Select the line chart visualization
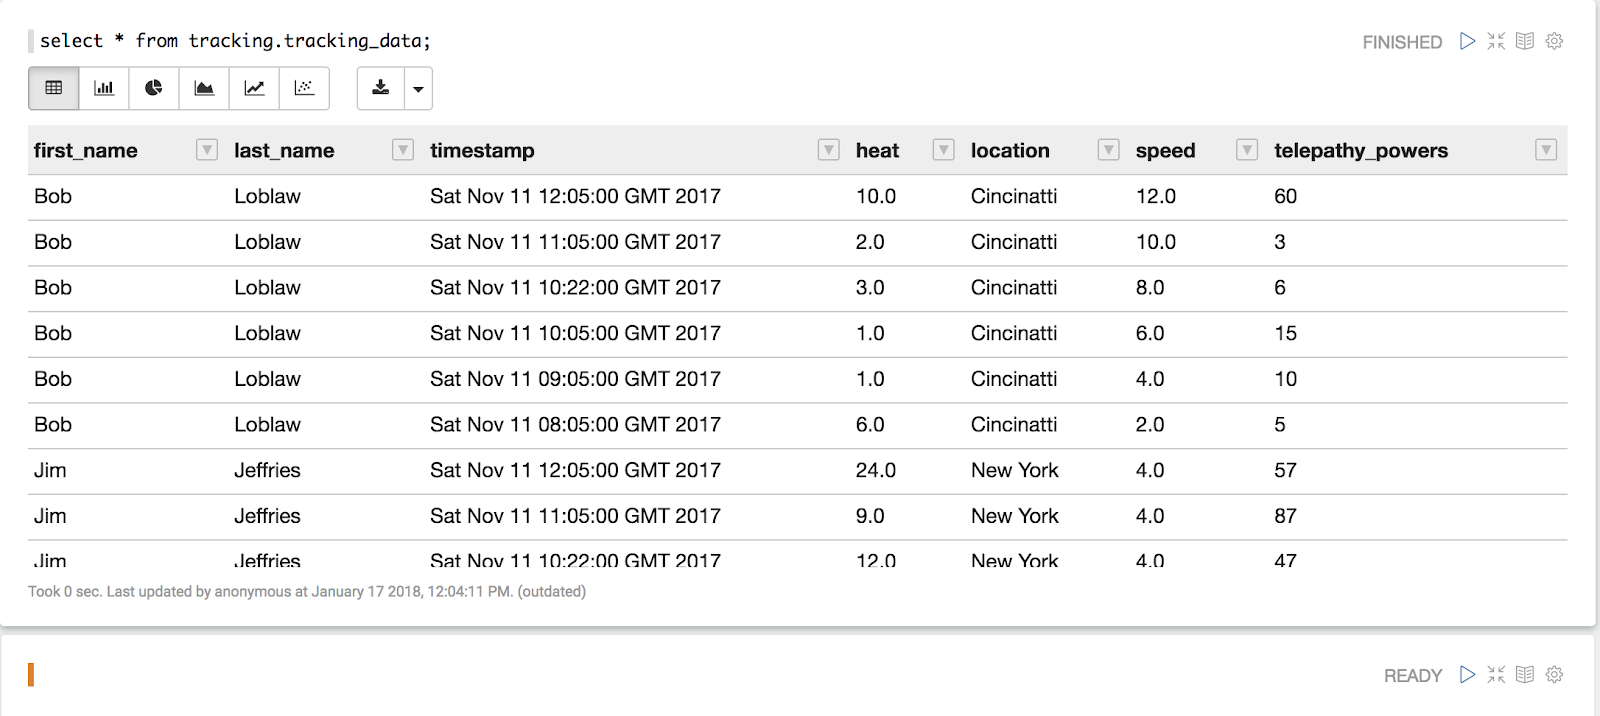The image size is (1600, 716). (254, 88)
